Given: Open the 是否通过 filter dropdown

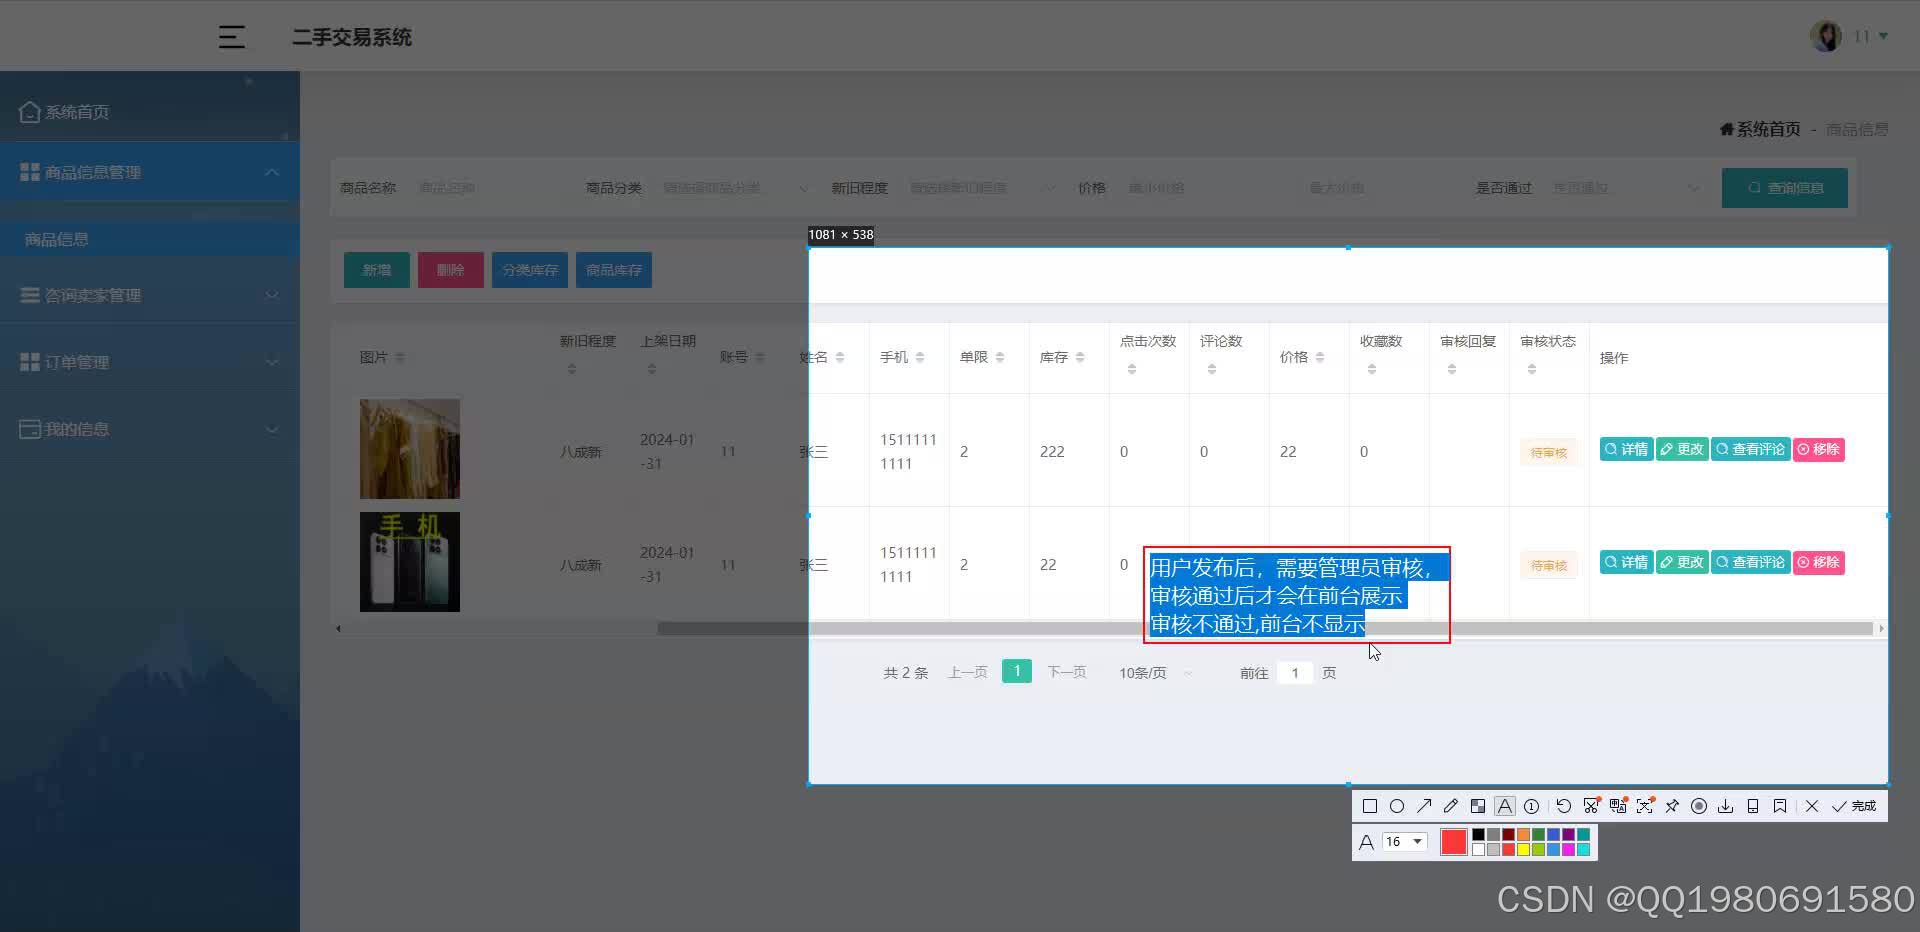Looking at the screenshot, I should click(1626, 188).
